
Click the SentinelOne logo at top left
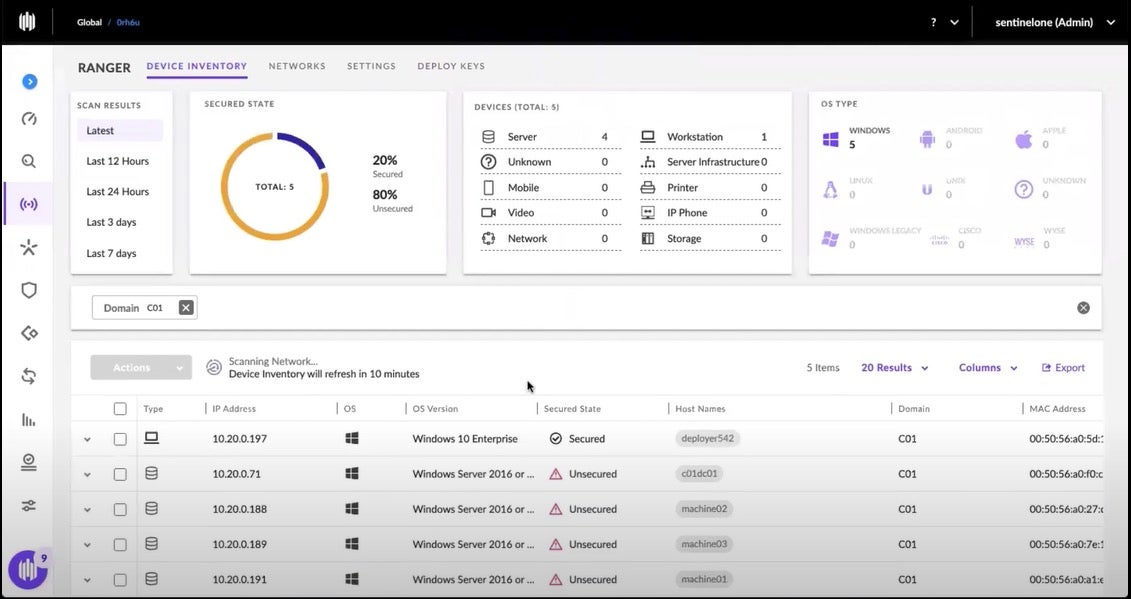[27, 22]
